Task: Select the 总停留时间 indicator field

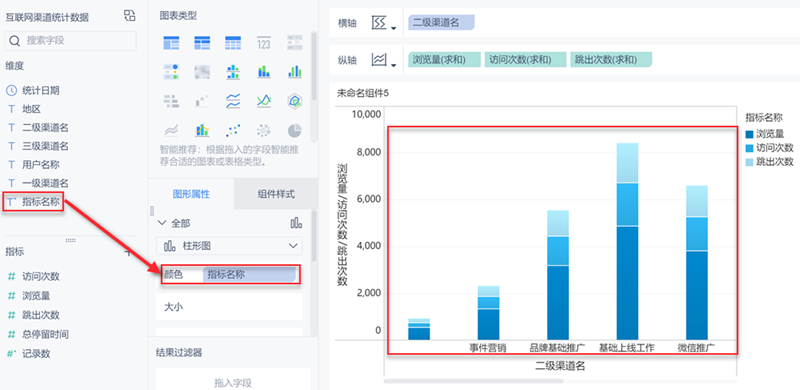Action: pos(45,334)
